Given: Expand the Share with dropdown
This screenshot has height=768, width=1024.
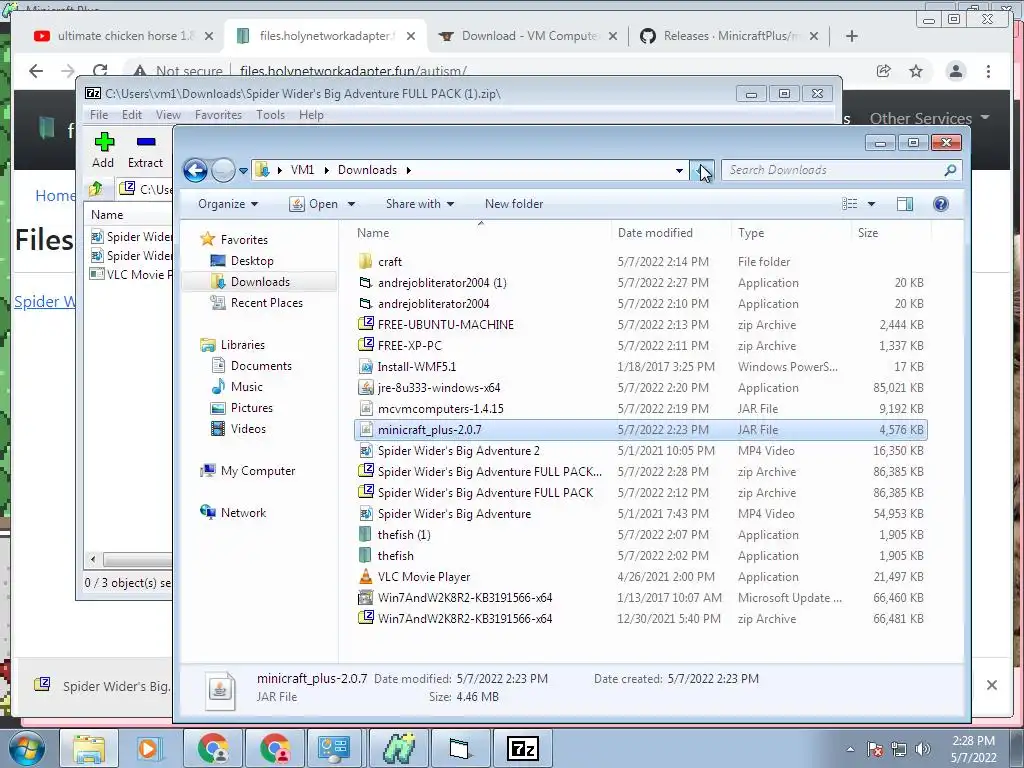Looking at the screenshot, I should click(419, 204).
